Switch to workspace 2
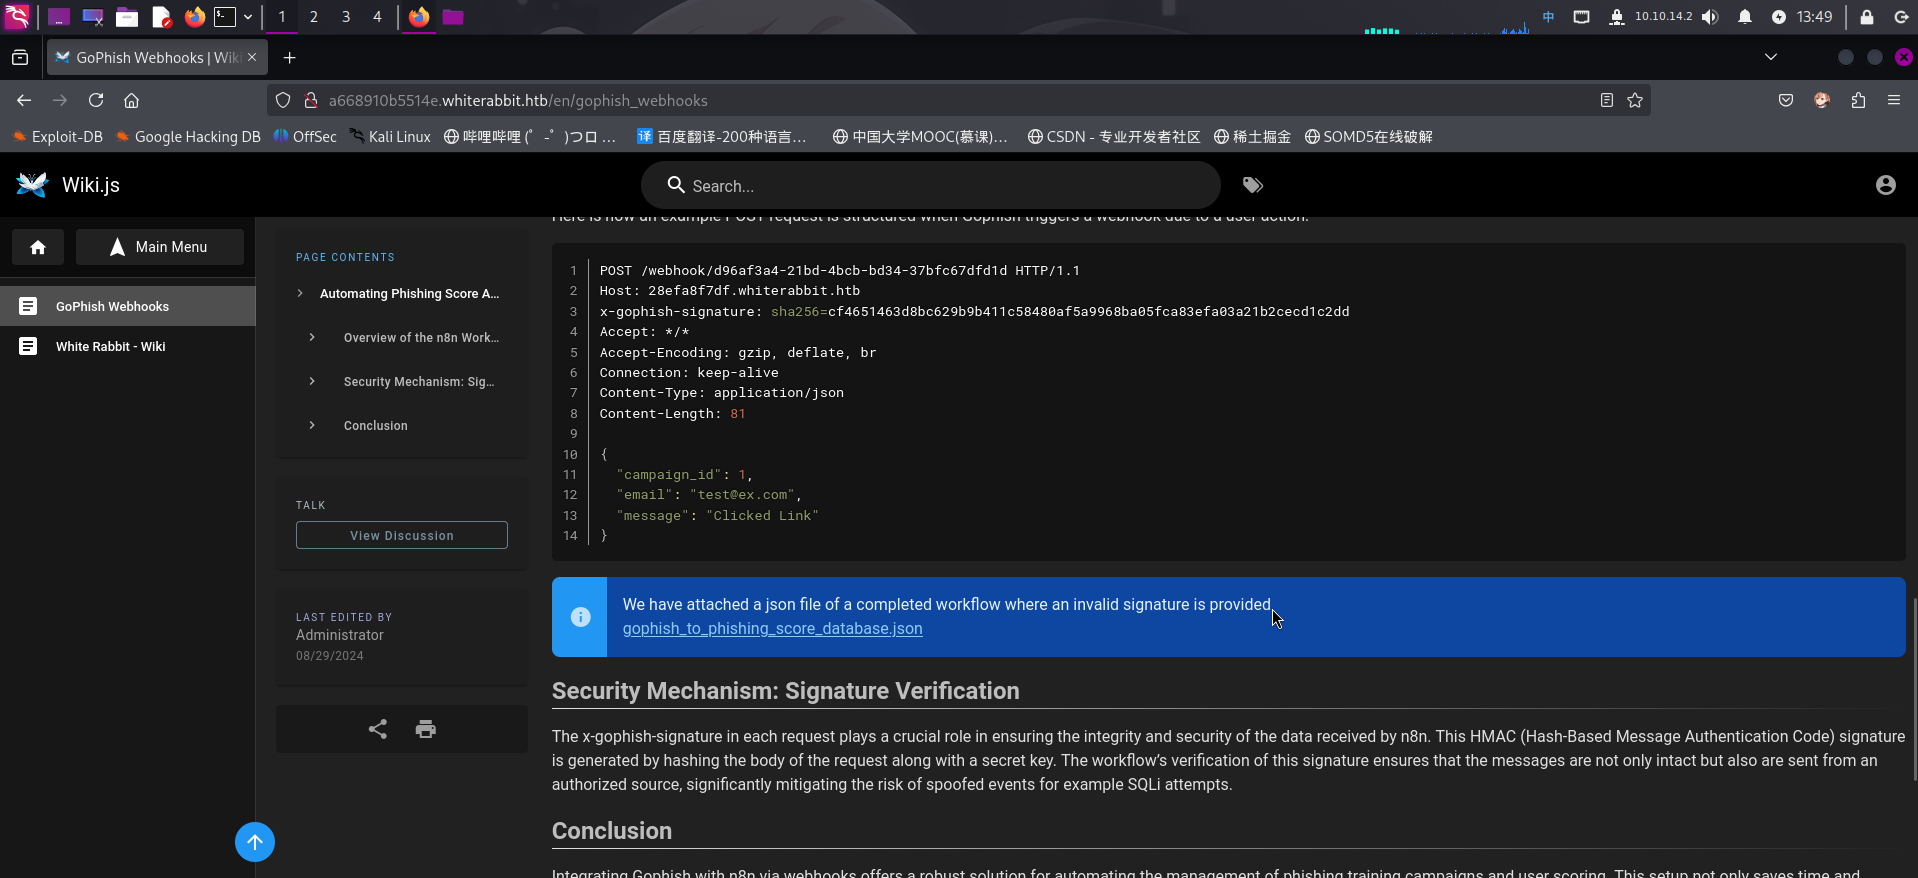Image resolution: width=1918 pixels, height=878 pixels. (x=314, y=17)
